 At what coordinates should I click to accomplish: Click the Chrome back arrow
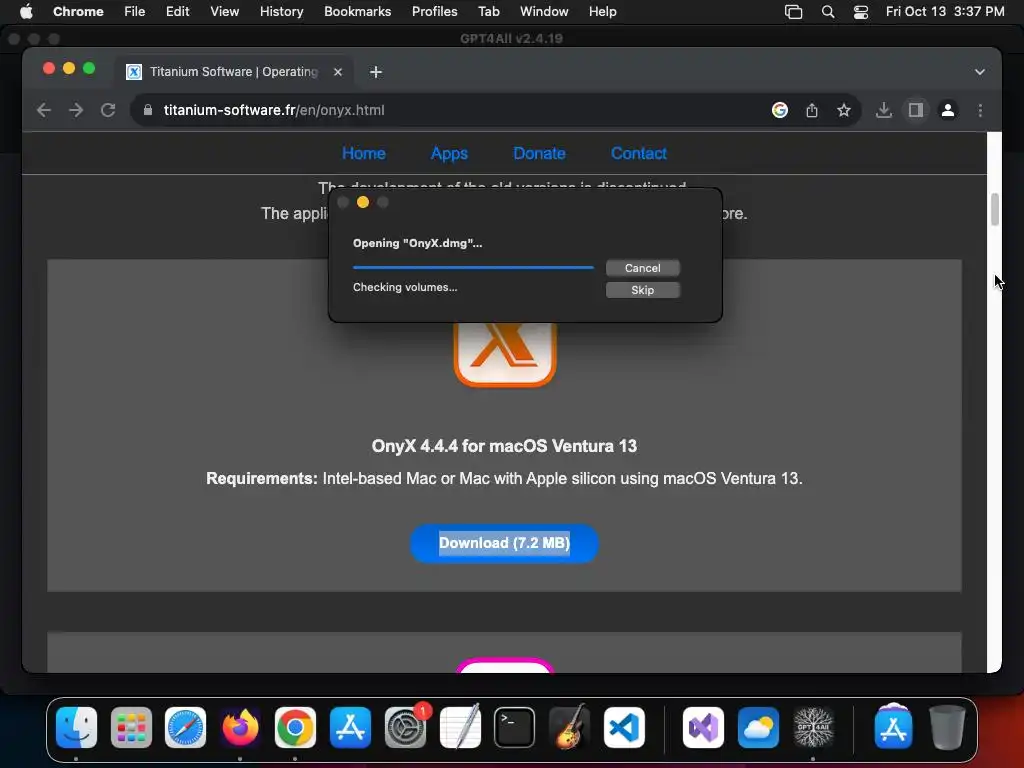coord(44,110)
